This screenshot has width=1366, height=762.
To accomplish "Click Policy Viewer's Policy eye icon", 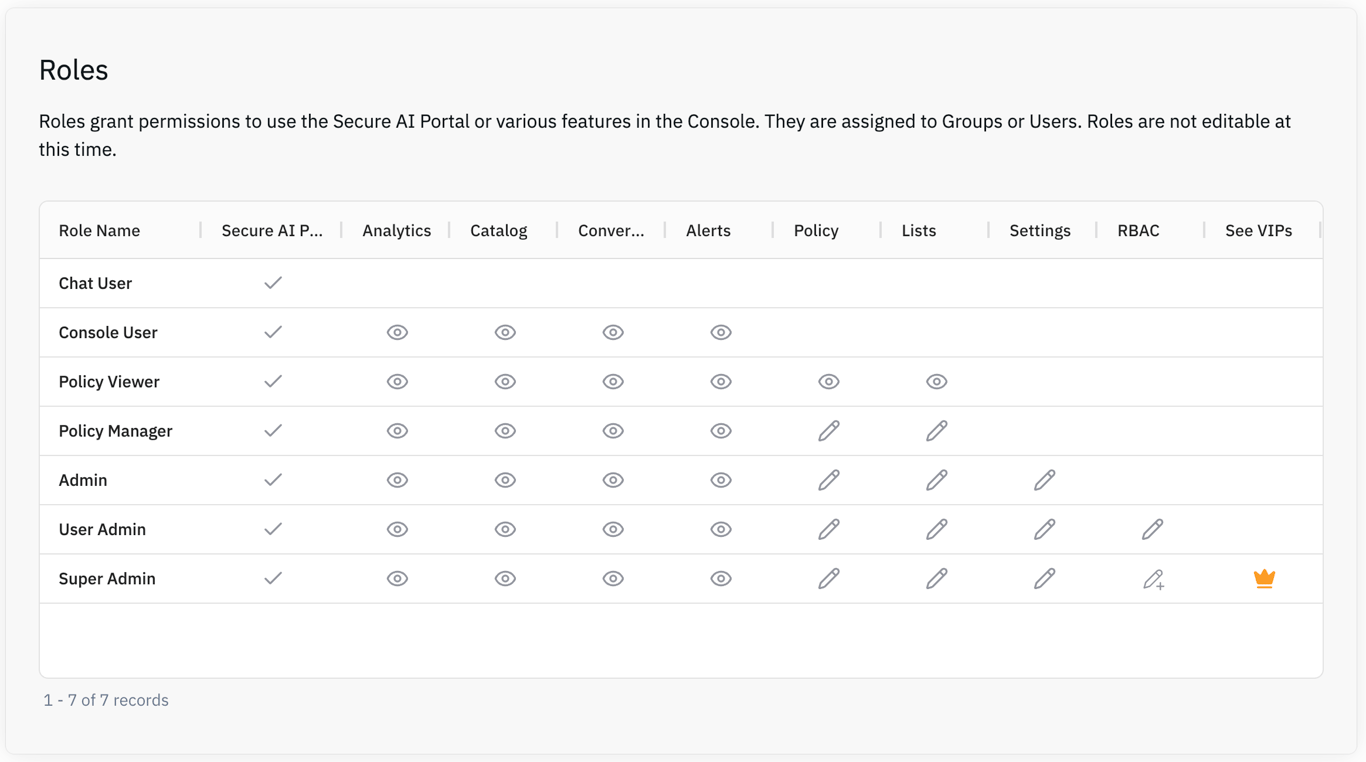I will tap(828, 382).
